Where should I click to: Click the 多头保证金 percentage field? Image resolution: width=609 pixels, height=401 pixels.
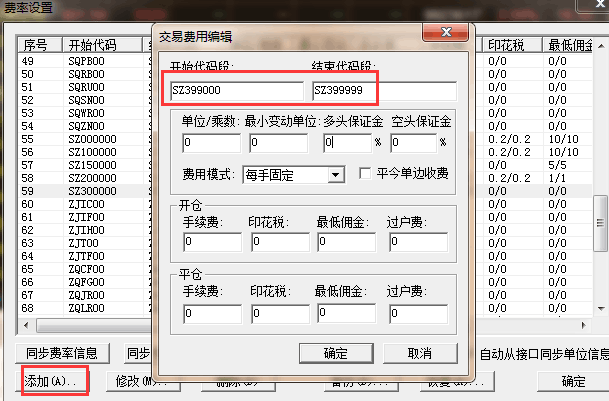pyautogui.click(x=347, y=143)
